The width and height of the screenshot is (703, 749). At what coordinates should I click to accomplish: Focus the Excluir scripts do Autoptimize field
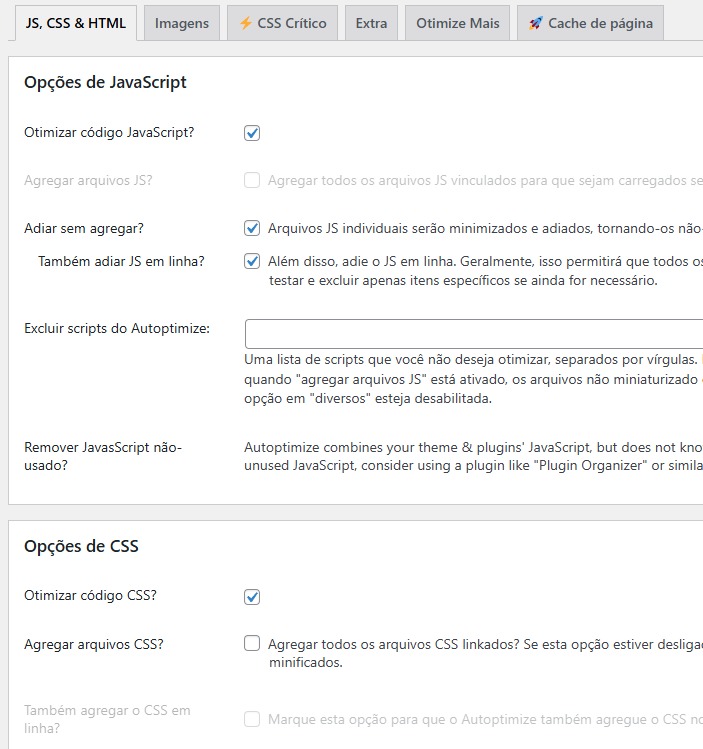[x=474, y=334]
